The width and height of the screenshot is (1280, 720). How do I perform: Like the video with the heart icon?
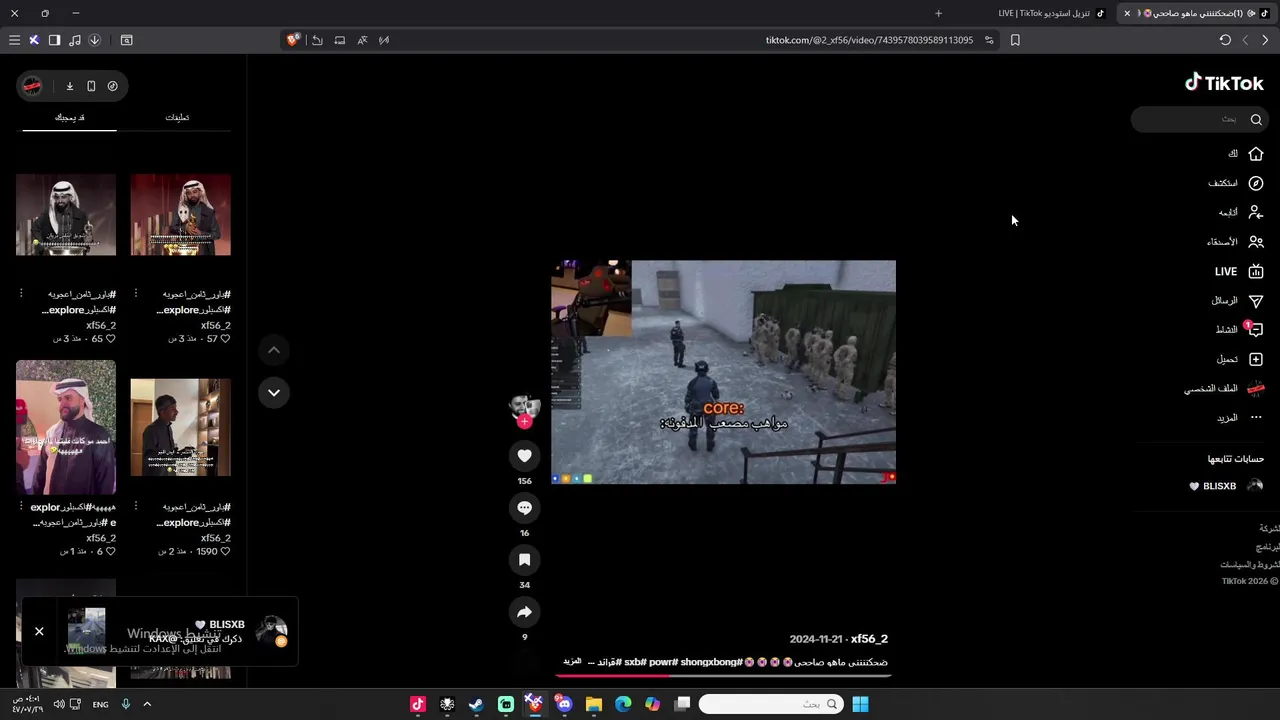coord(524,456)
